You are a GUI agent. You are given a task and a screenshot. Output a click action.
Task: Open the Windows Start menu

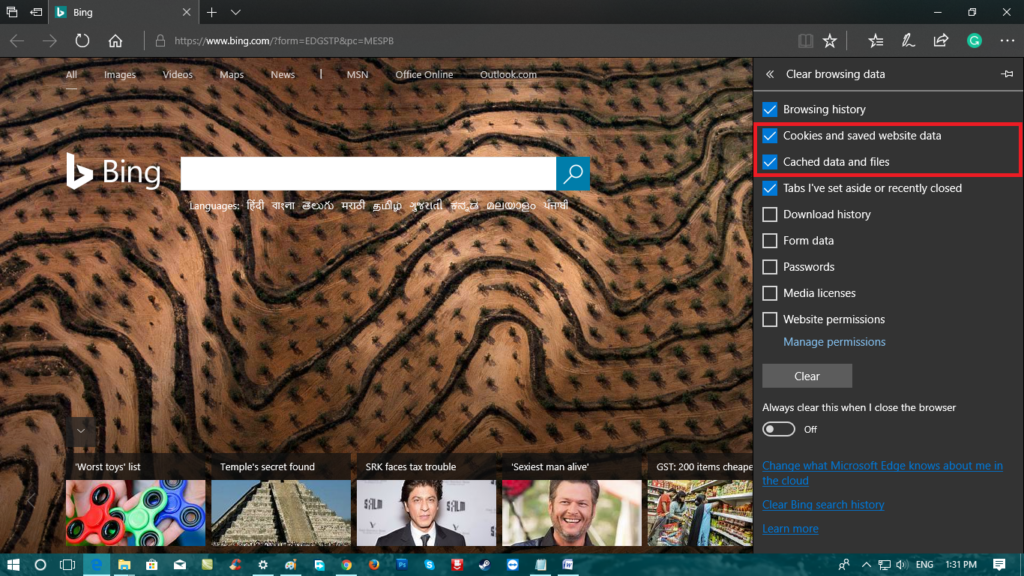tap(13, 564)
